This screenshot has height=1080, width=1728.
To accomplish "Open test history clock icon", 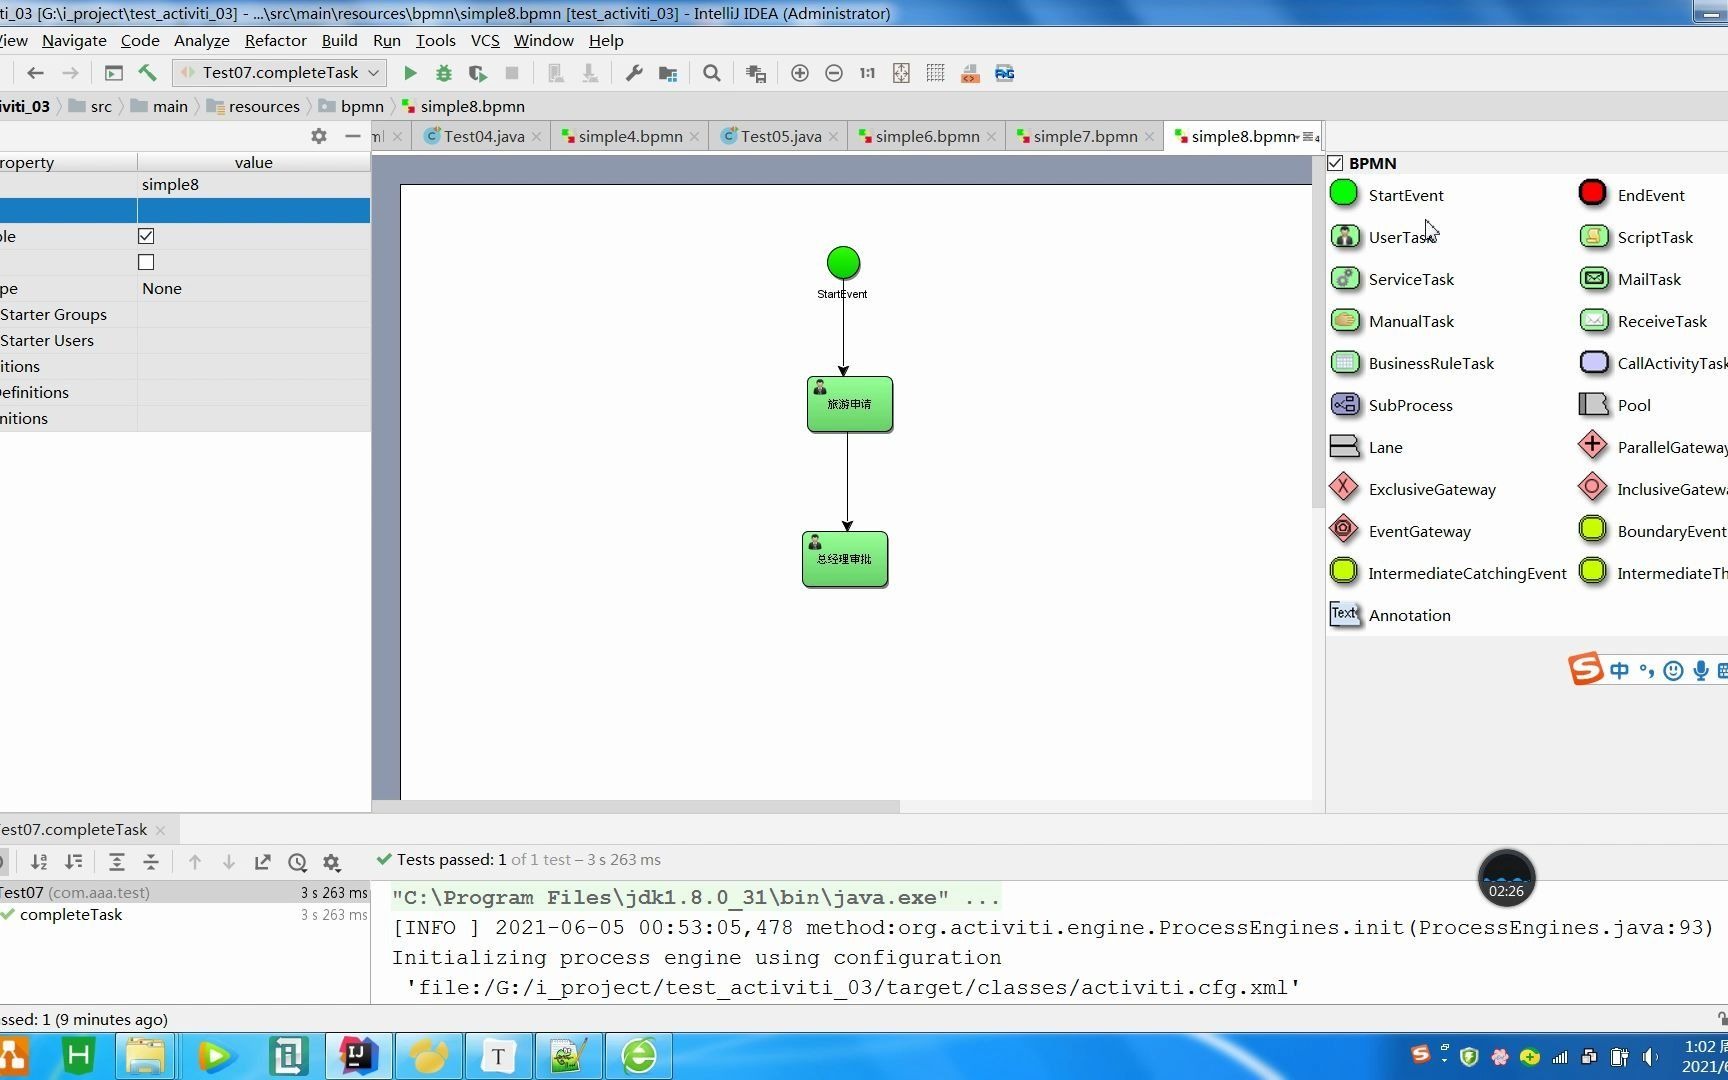I will click(x=297, y=862).
